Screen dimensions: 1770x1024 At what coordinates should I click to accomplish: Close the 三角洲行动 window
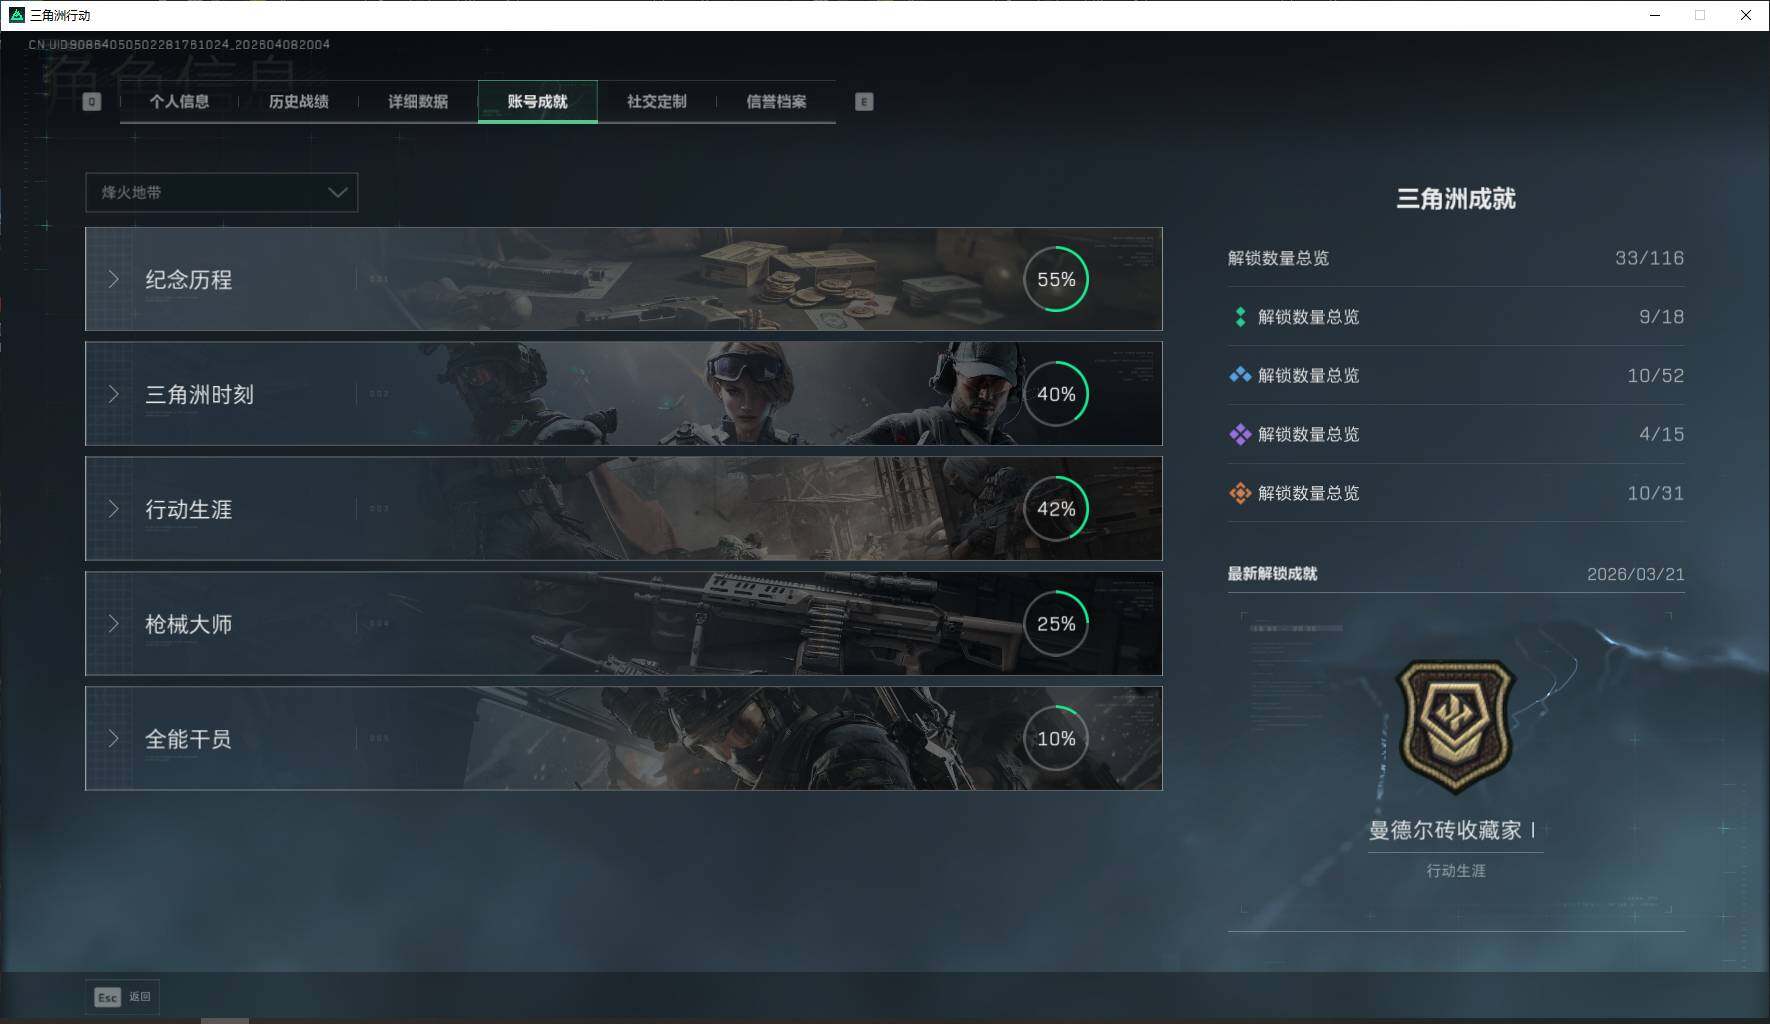click(1746, 15)
